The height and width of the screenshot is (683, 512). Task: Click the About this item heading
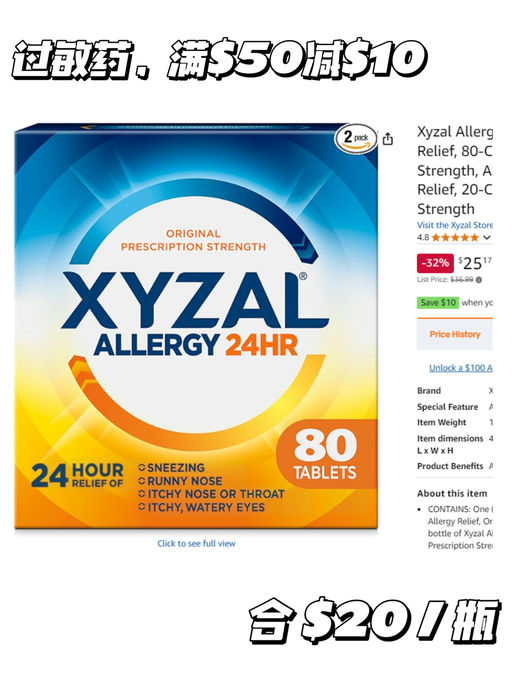[x=452, y=494]
